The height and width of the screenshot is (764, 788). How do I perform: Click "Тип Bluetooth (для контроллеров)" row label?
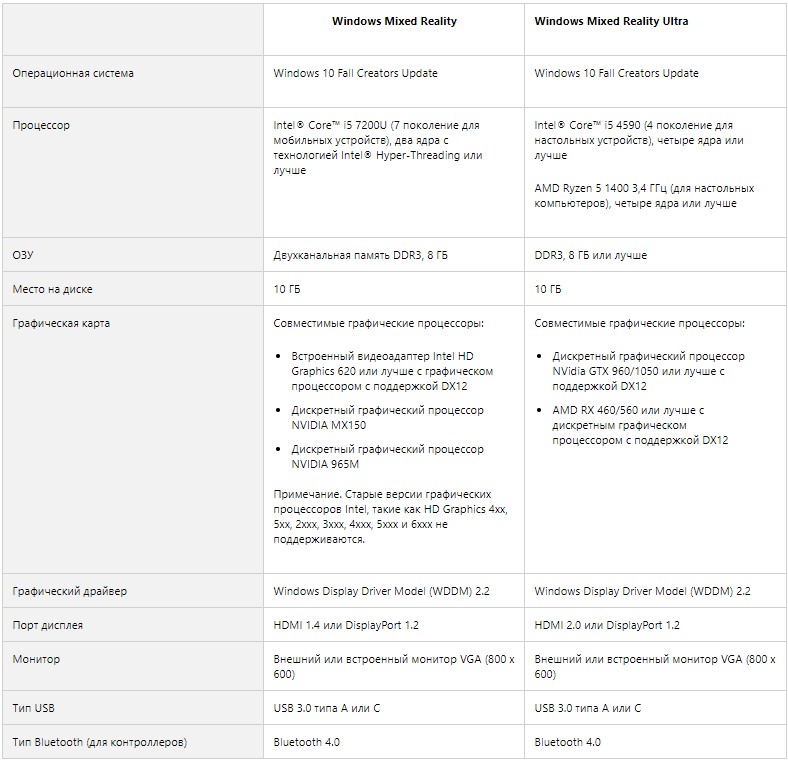(98, 742)
